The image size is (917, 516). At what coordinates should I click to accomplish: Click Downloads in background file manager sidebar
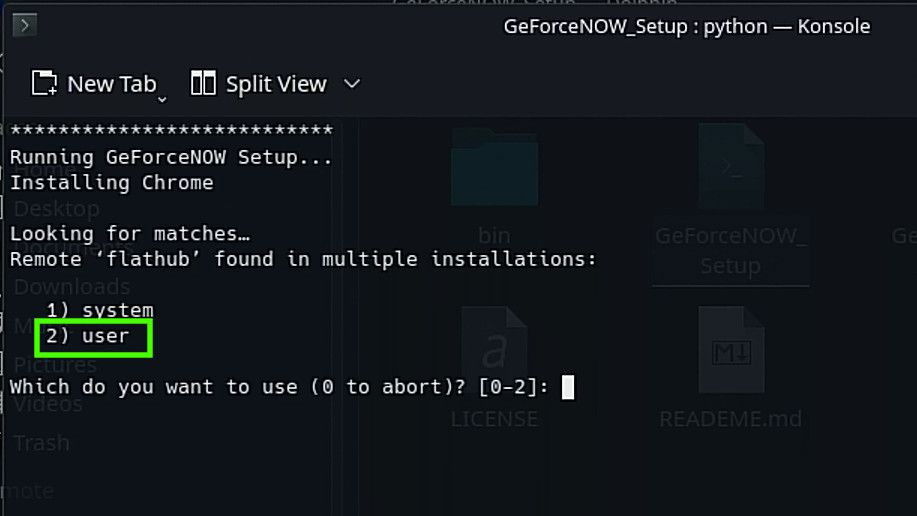click(x=72, y=287)
